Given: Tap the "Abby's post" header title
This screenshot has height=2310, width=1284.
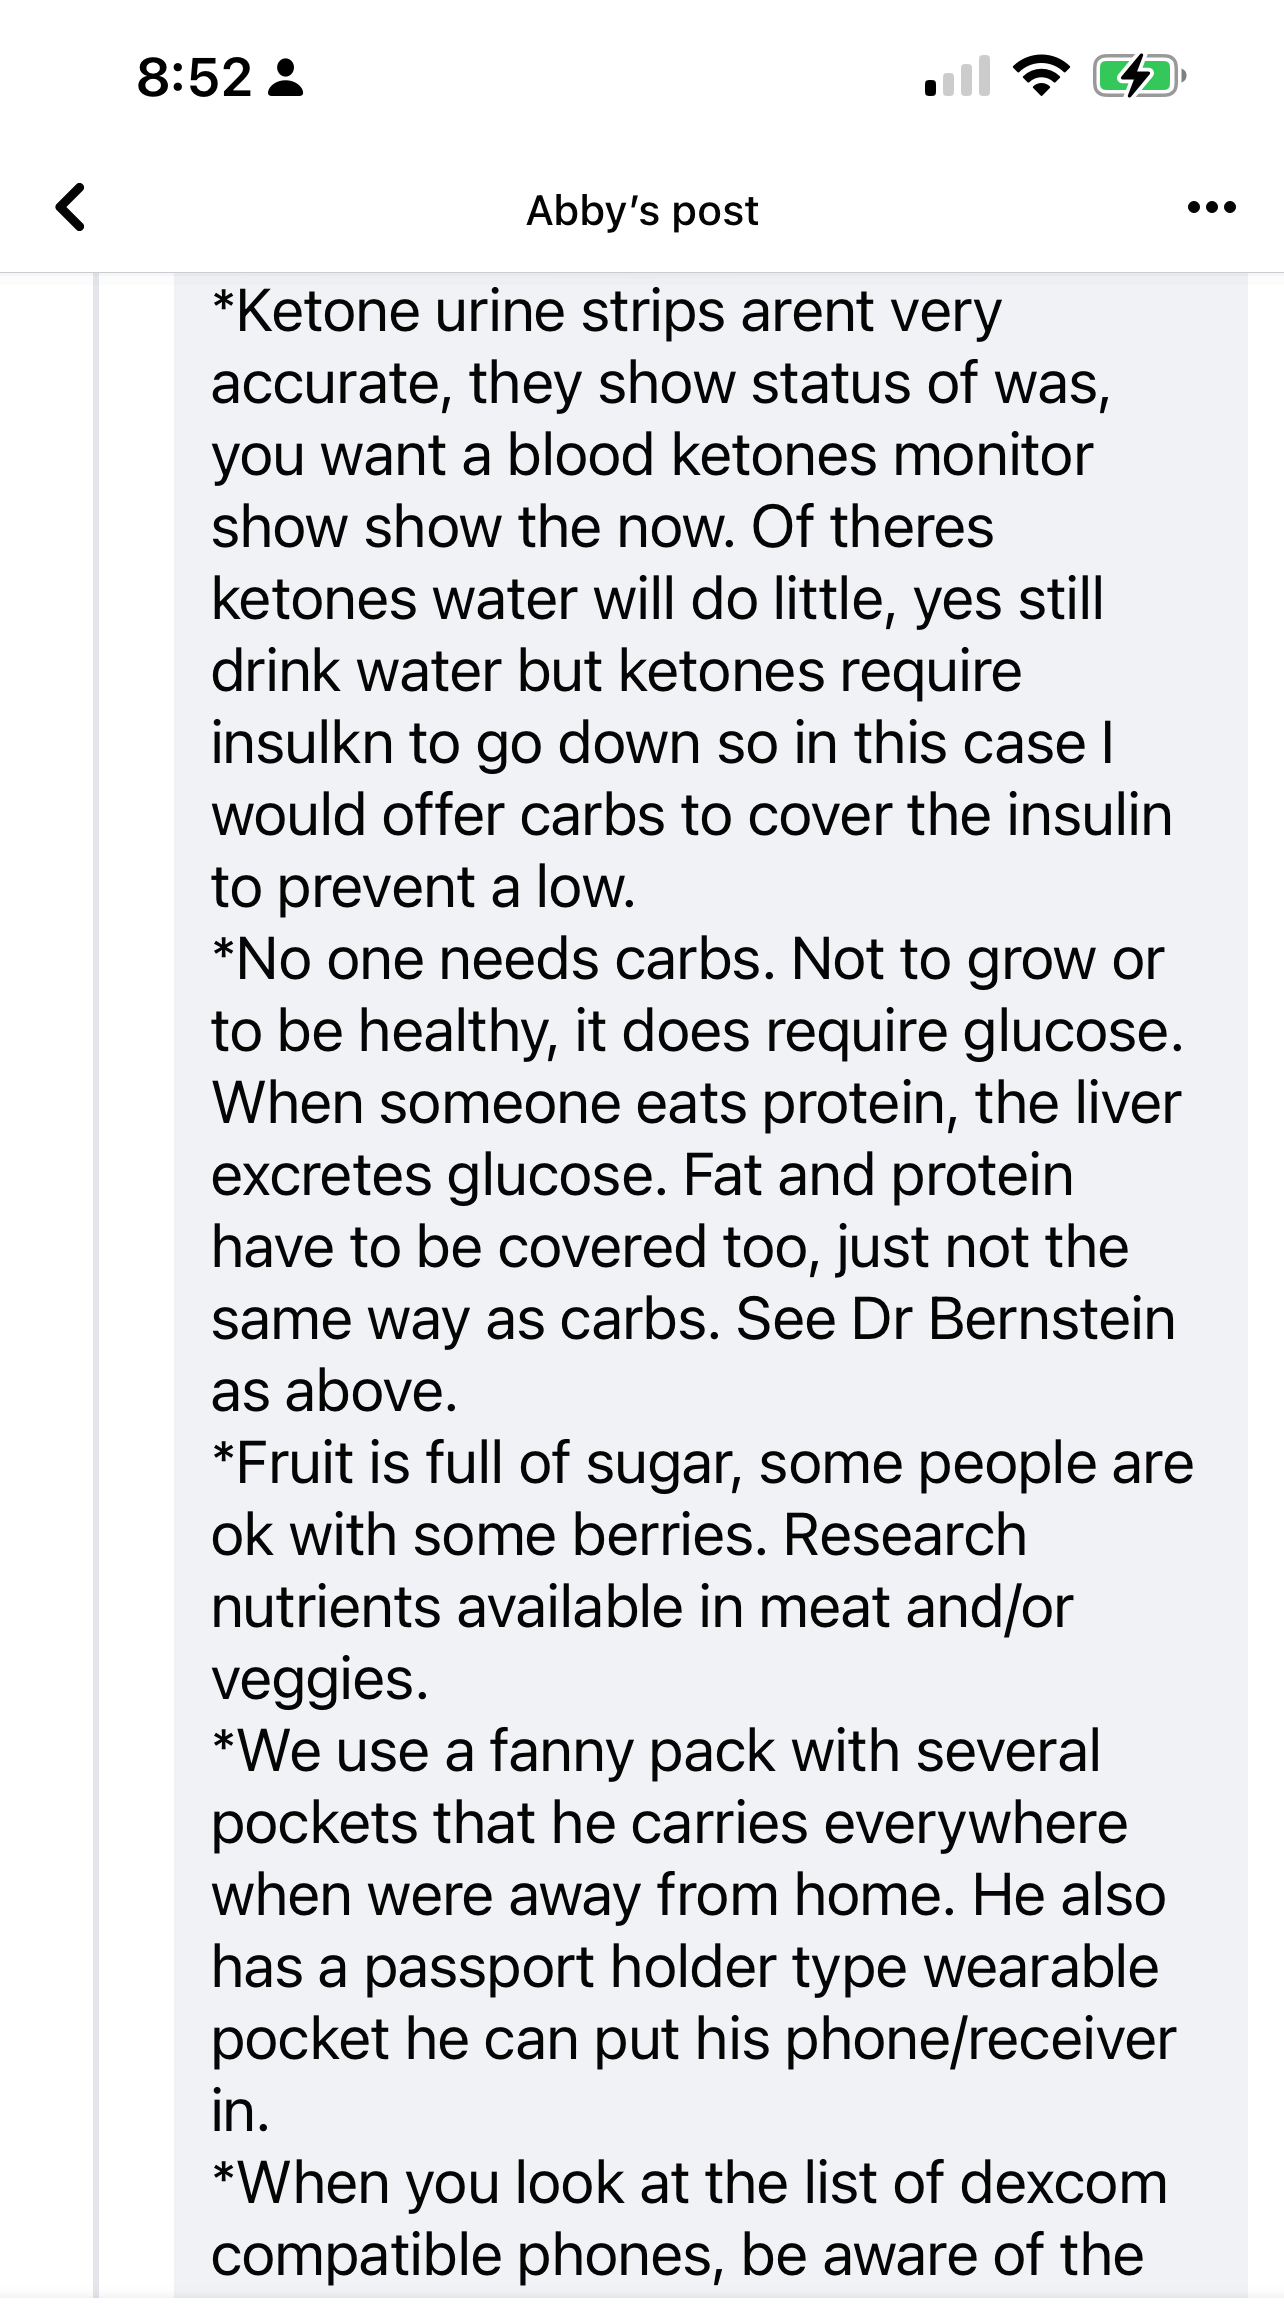Looking at the screenshot, I should (x=642, y=211).
